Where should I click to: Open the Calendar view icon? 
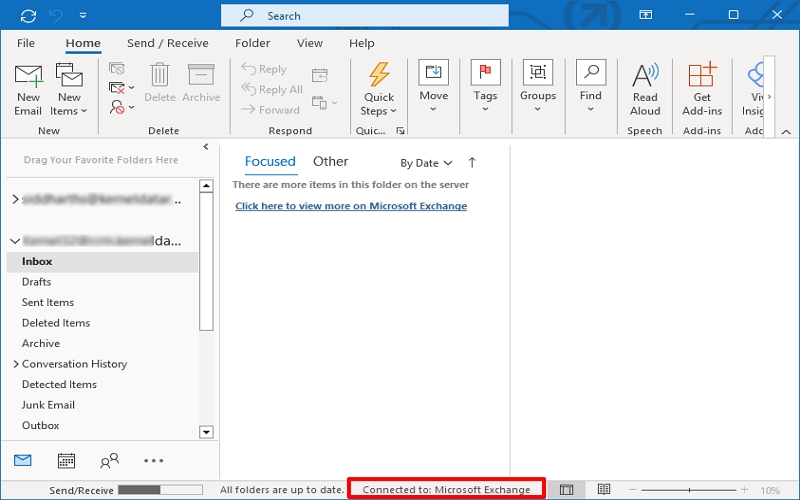[66, 461]
